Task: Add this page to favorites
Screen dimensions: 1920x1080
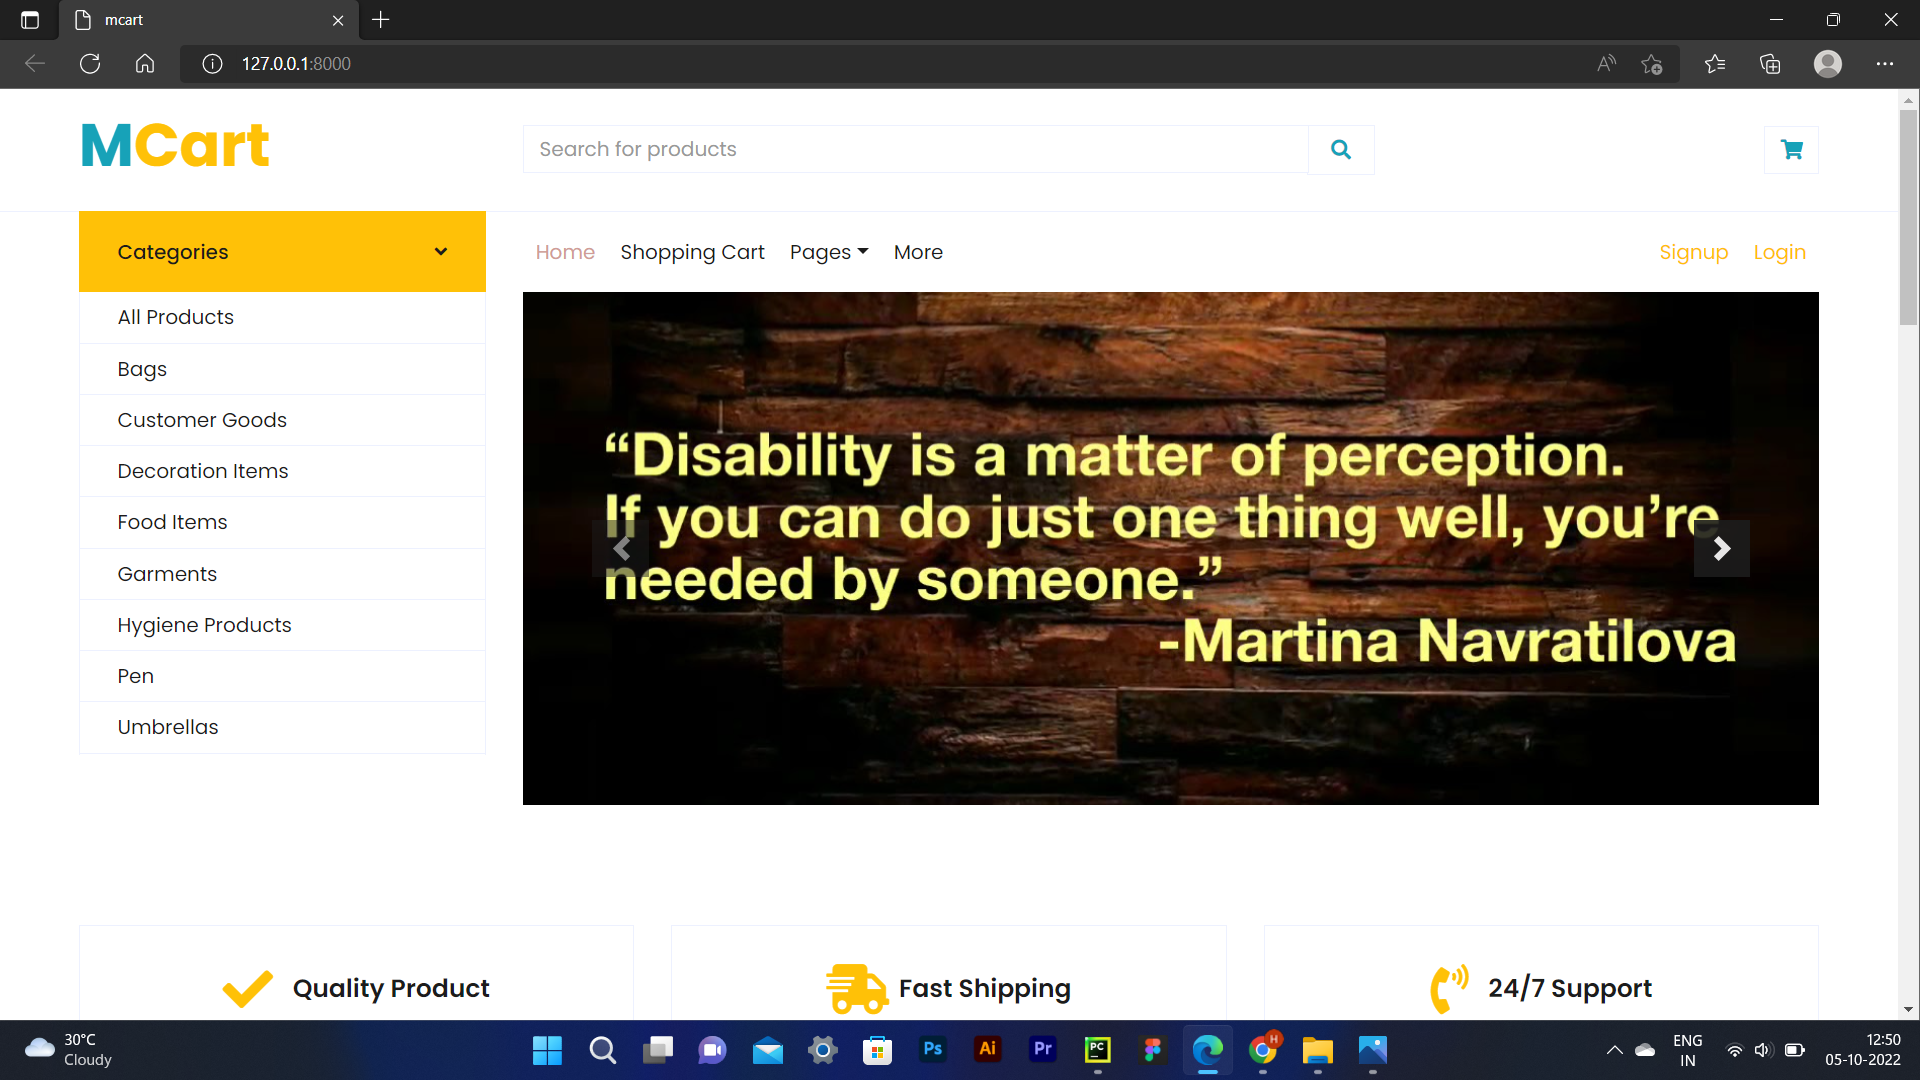Action: click(1651, 64)
